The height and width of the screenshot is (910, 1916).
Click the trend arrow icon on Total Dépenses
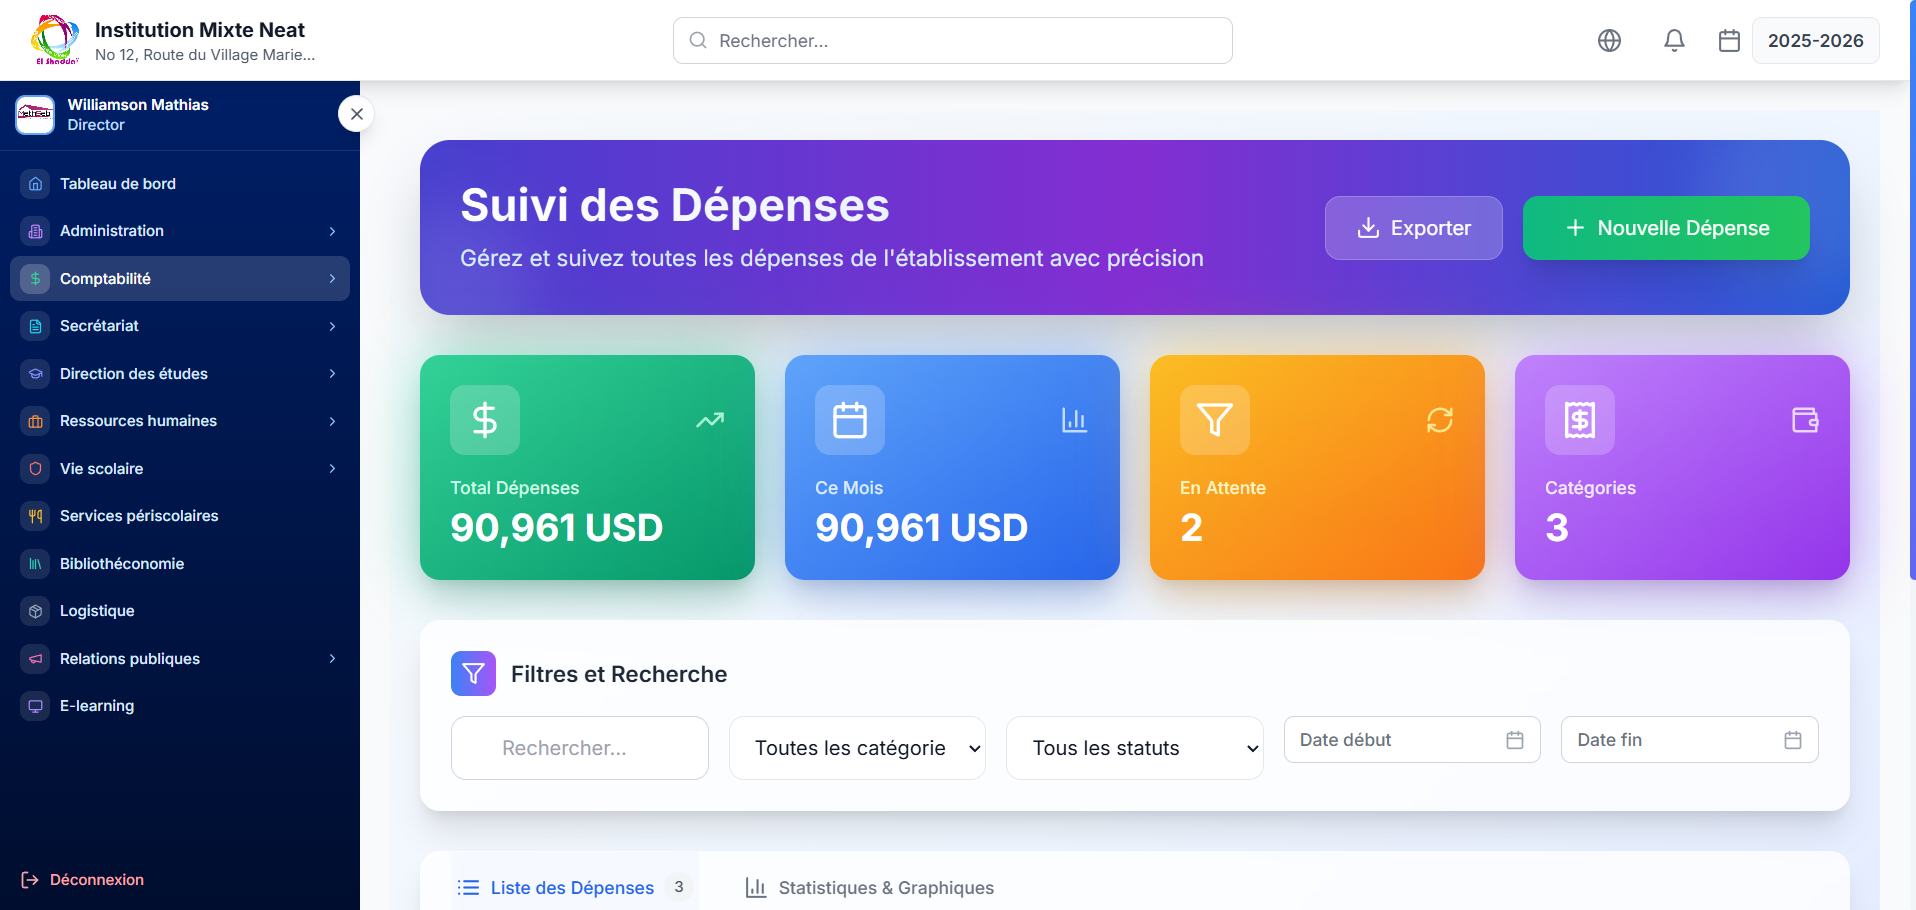[710, 420]
